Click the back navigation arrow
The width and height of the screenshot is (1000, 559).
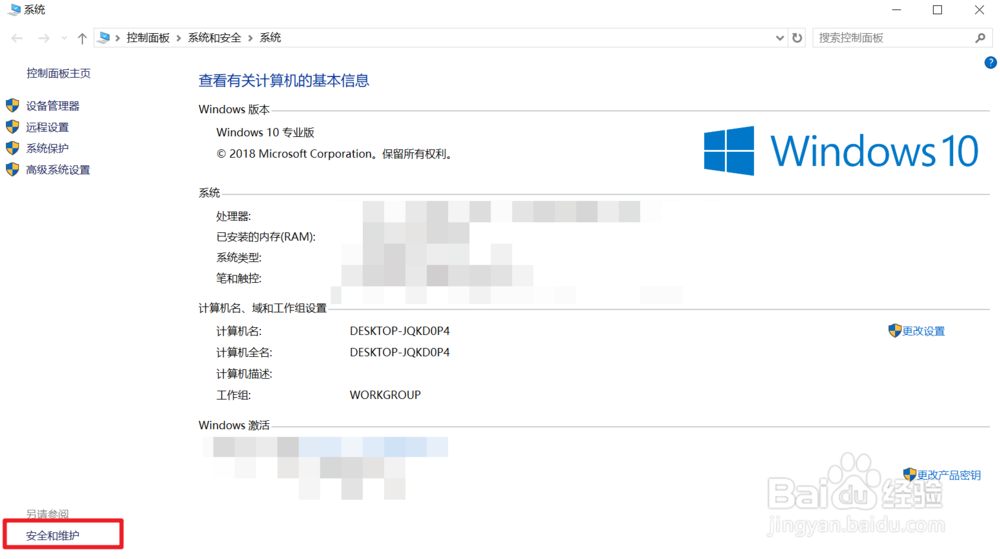click(x=17, y=38)
